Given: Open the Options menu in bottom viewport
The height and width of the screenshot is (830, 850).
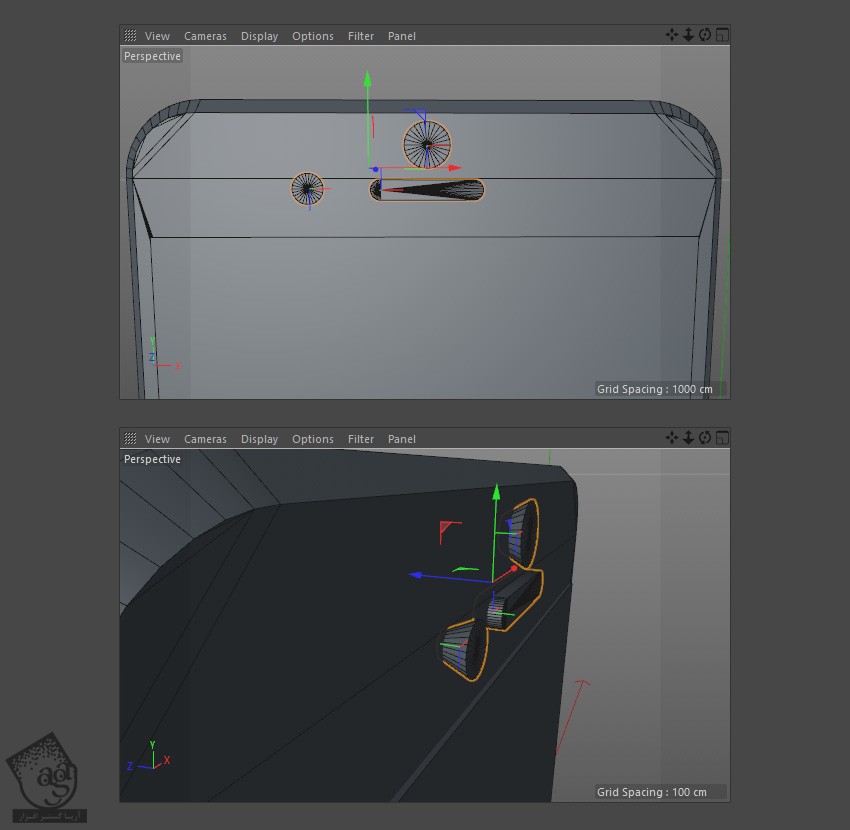Looking at the screenshot, I should click(312, 439).
